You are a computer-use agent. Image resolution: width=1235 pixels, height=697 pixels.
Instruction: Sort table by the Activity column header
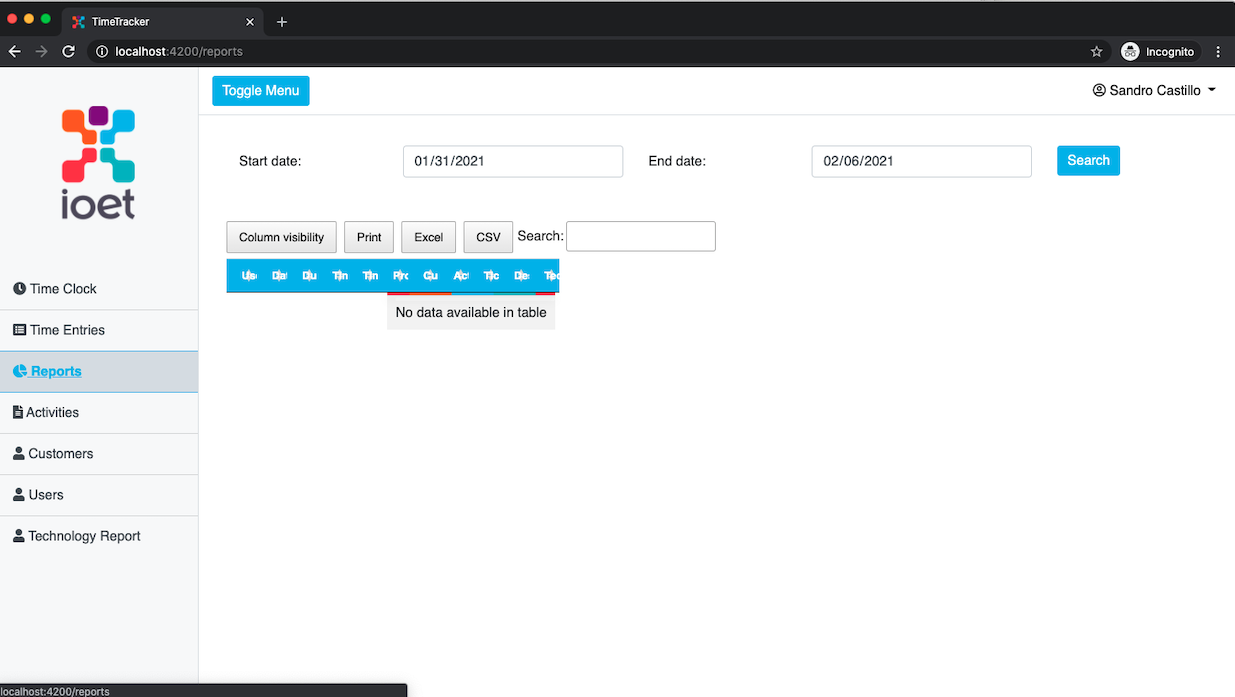pos(461,275)
